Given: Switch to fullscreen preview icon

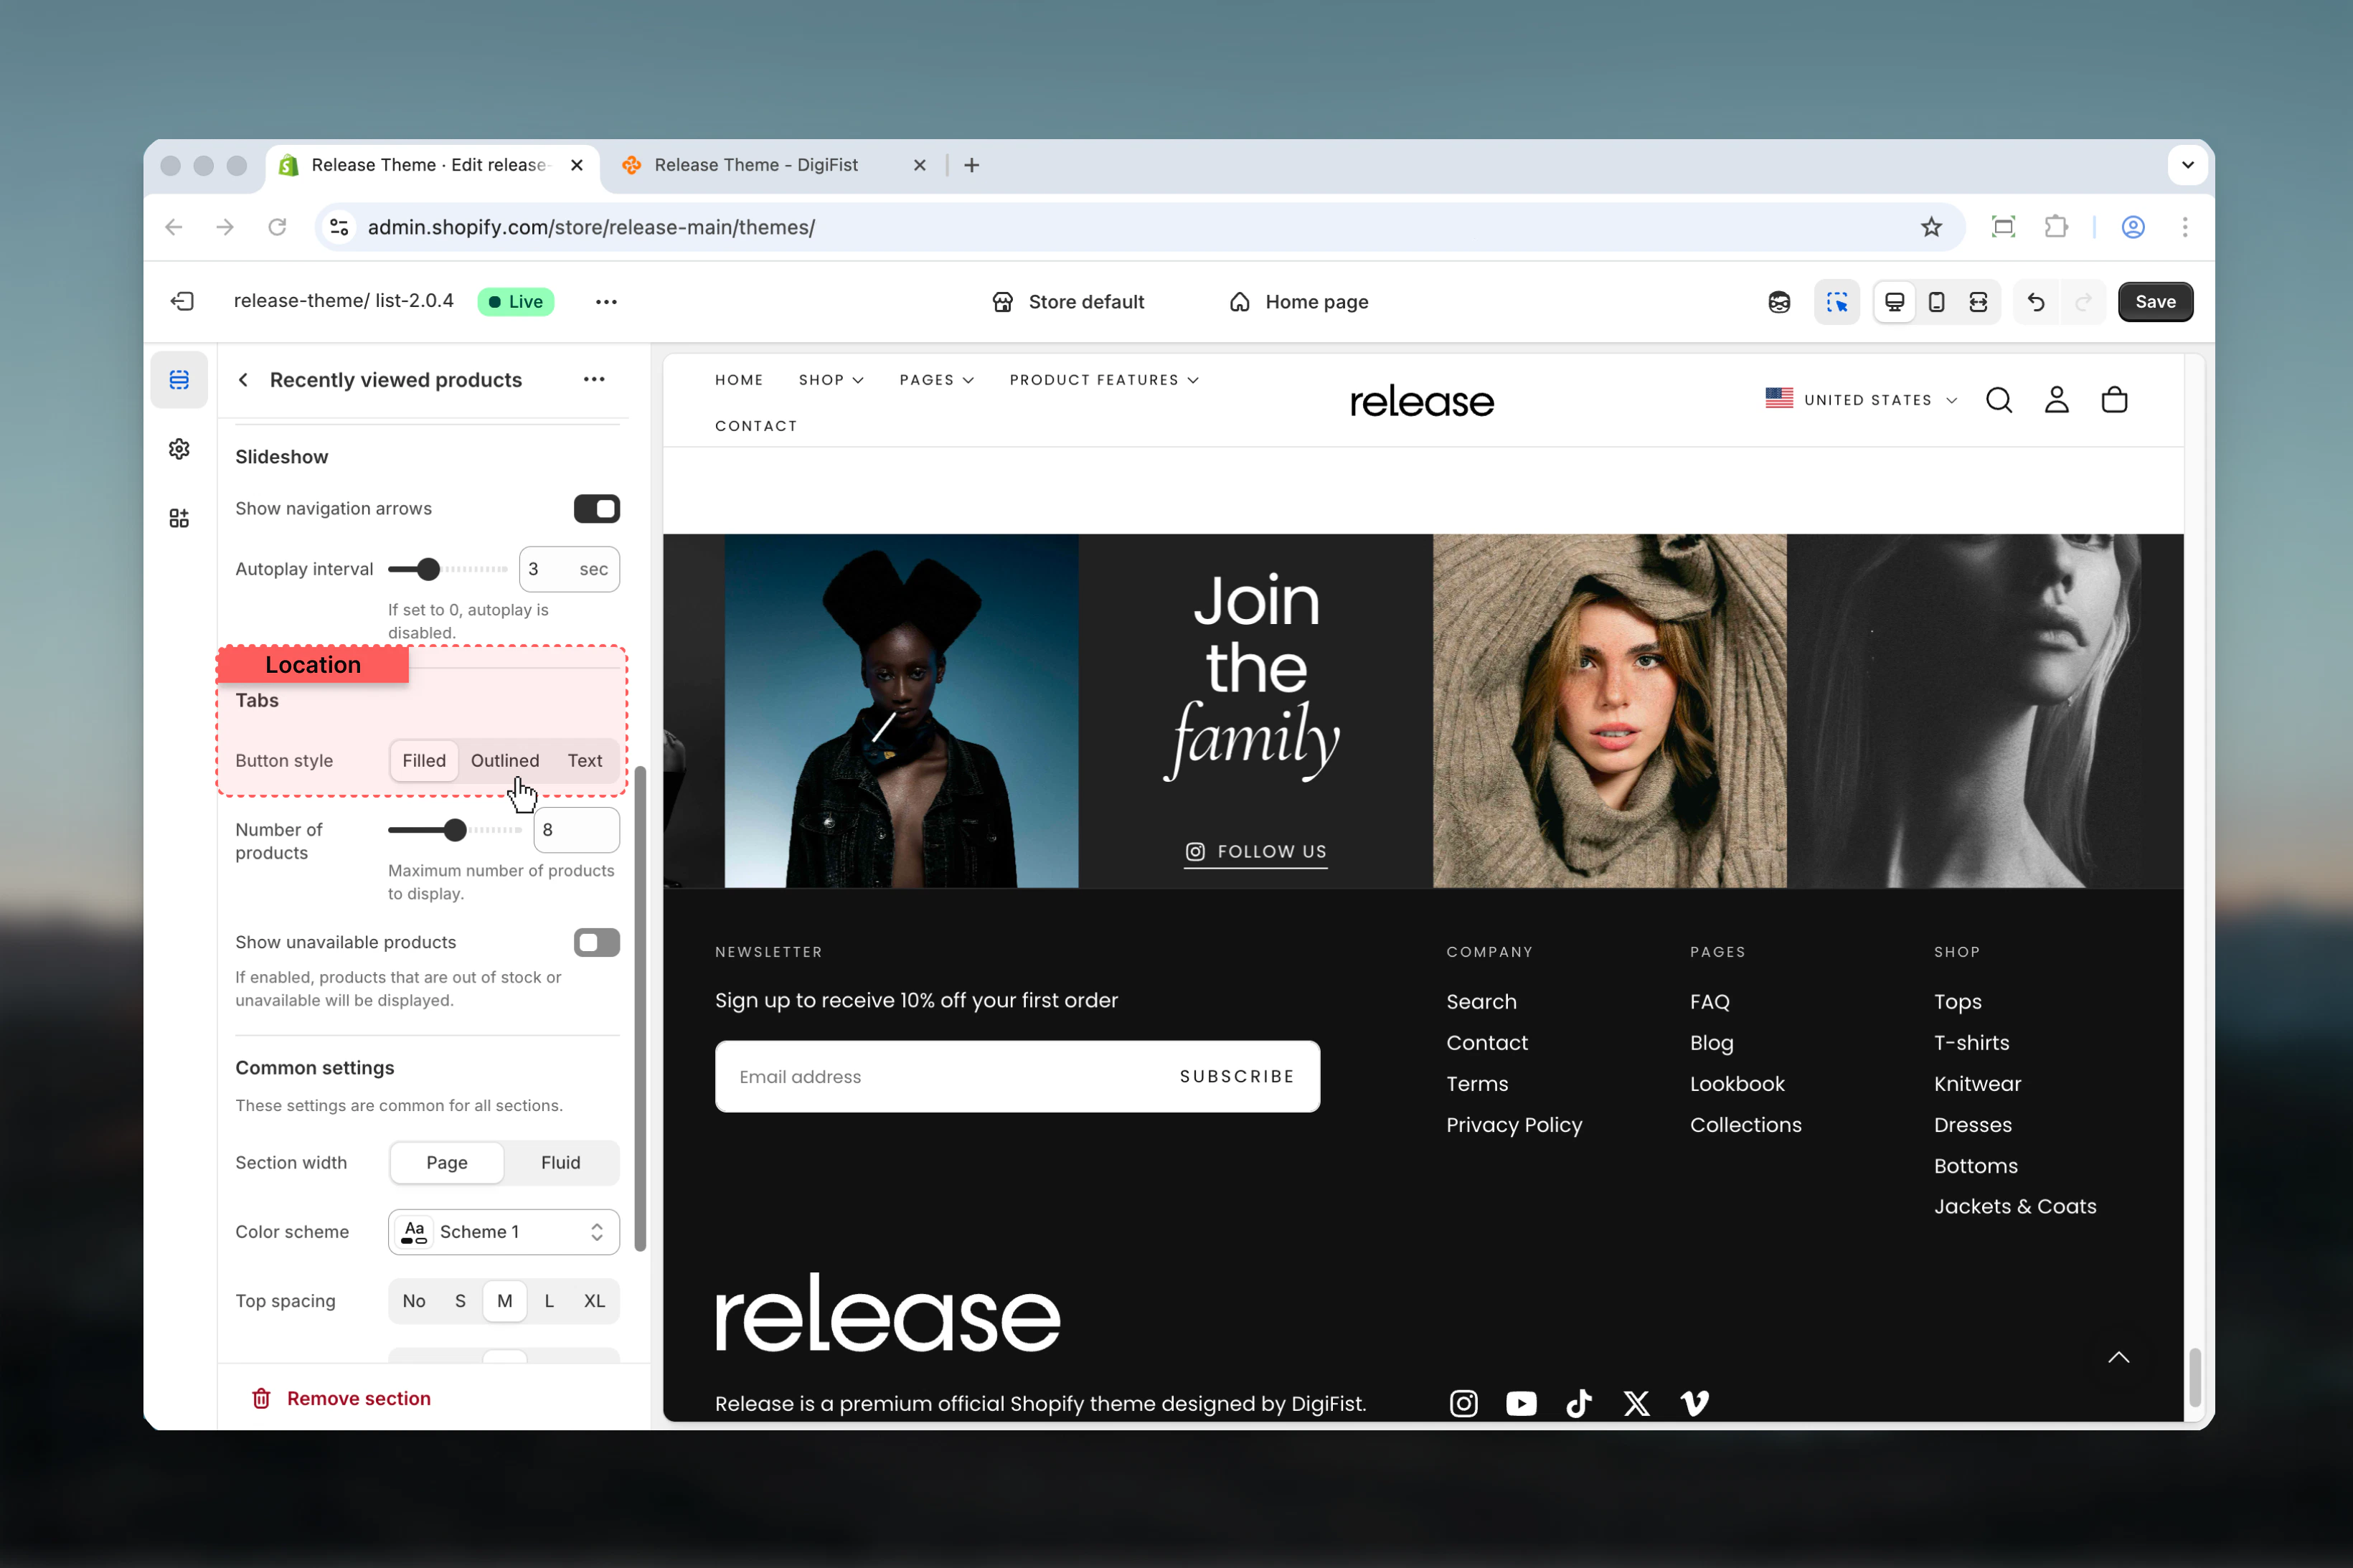Looking at the screenshot, I should click(x=1978, y=302).
